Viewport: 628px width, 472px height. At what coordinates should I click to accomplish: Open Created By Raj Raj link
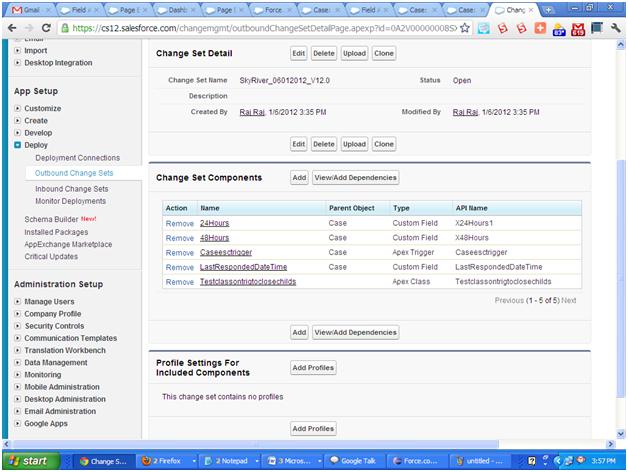[x=252, y=112]
